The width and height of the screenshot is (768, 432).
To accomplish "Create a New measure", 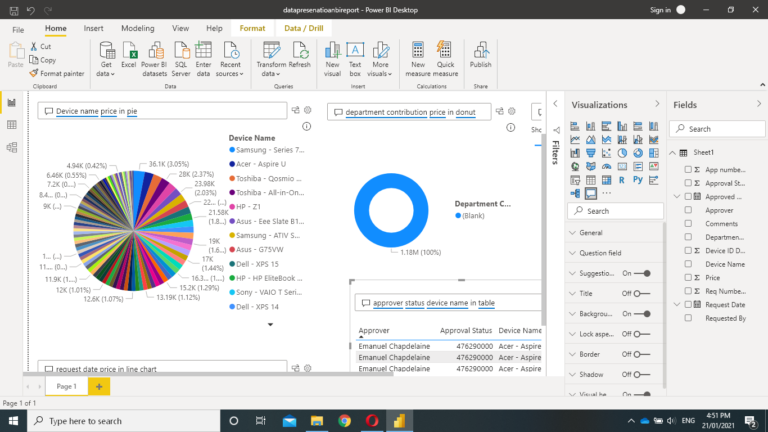I will (x=418, y=59).
